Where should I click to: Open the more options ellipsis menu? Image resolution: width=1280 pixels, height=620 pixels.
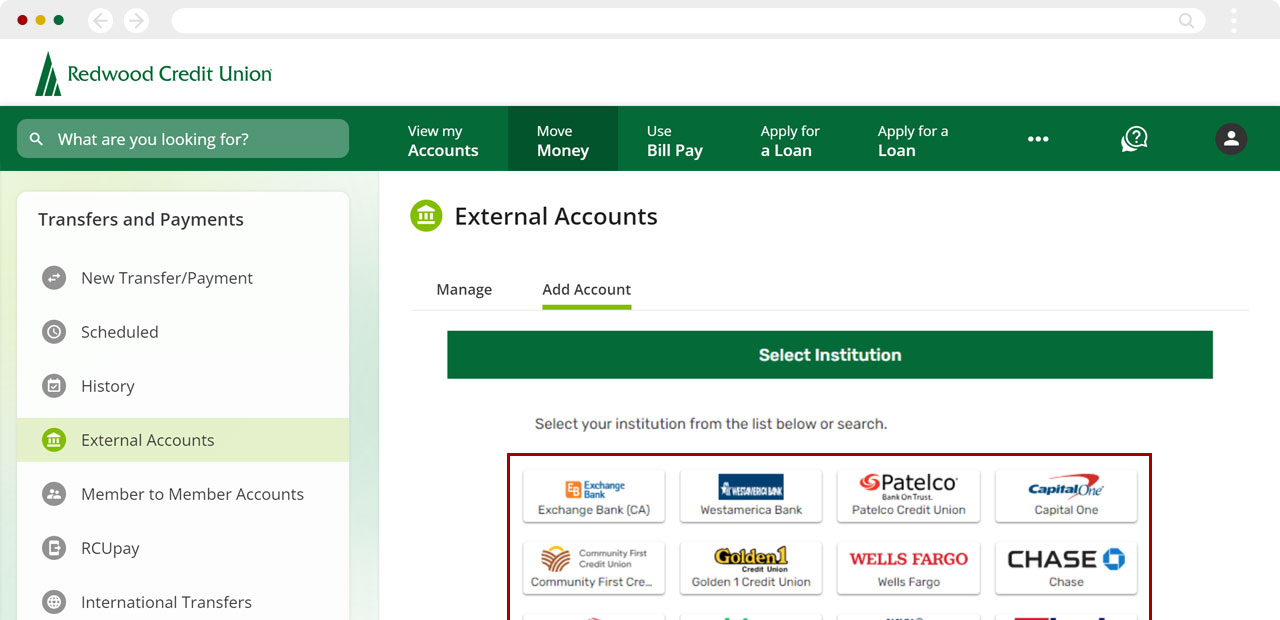click(1038, 139)
